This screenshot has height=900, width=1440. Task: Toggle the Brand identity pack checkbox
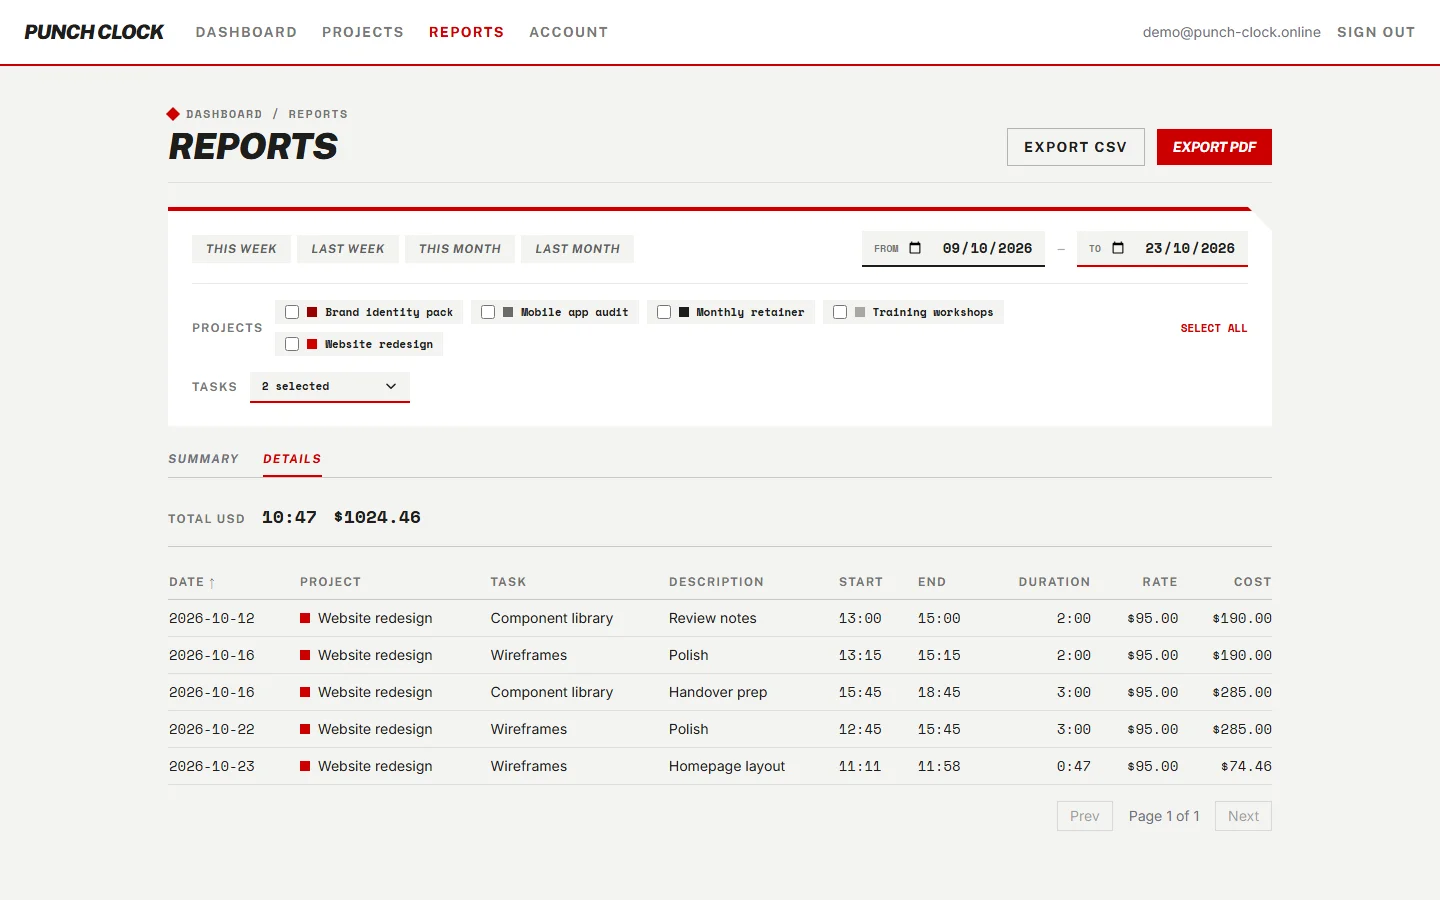point(292,312)
